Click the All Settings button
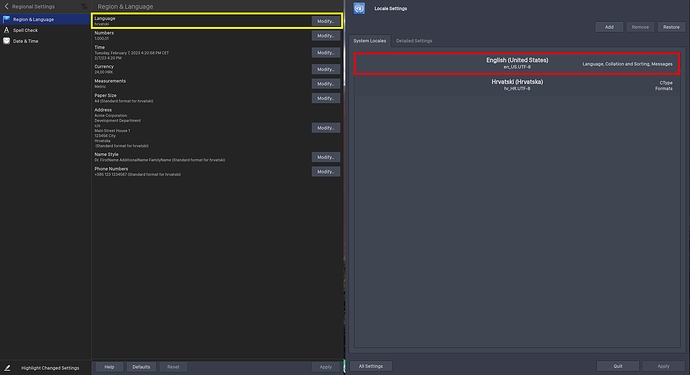Screen dimensions: 690x375 [371, 366]
